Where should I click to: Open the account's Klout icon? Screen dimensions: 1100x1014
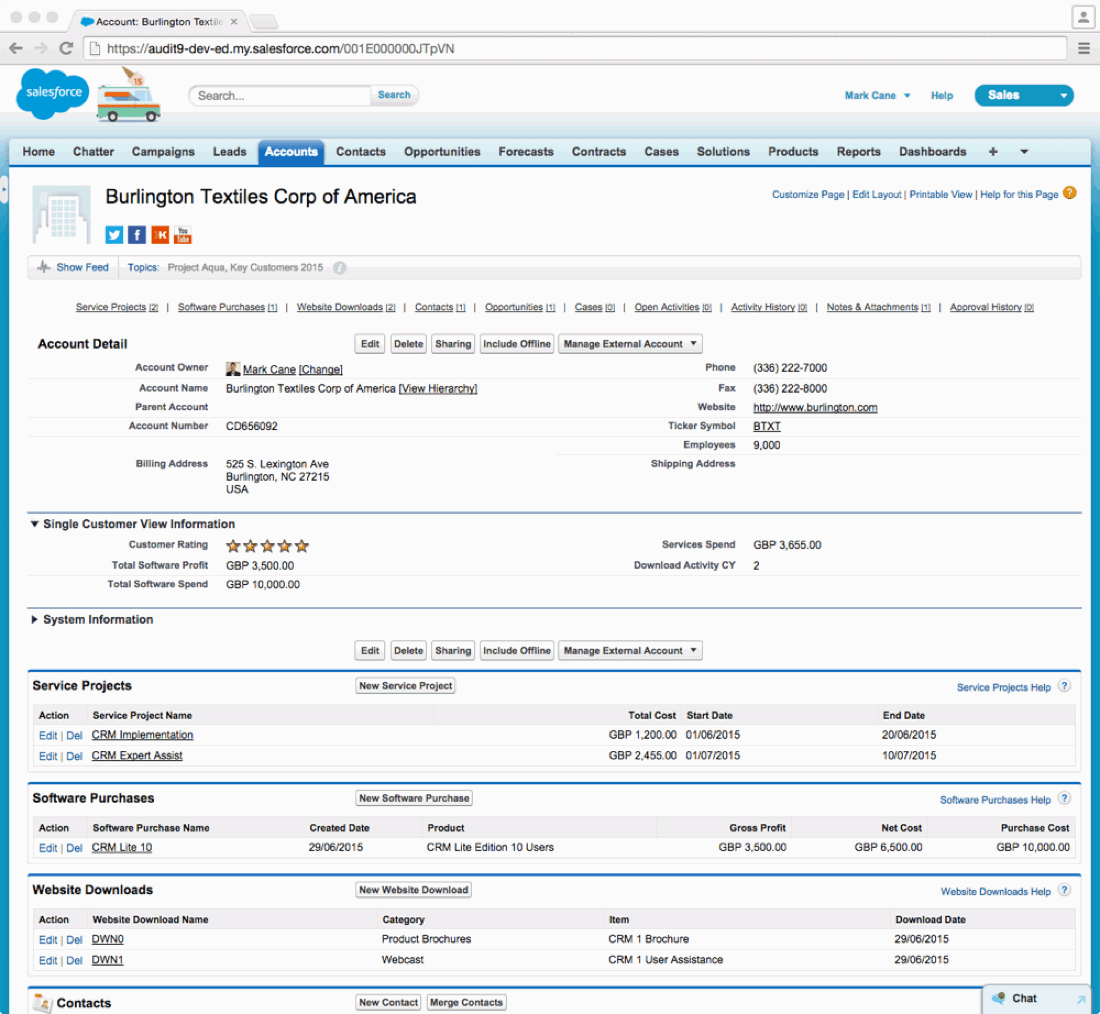(160, 235)
